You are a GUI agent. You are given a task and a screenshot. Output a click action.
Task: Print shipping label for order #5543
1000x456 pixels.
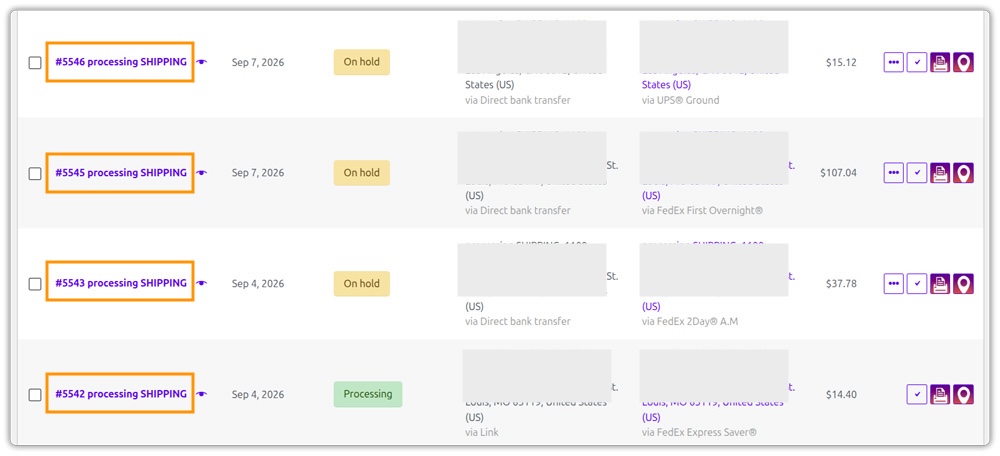[940, 283]
